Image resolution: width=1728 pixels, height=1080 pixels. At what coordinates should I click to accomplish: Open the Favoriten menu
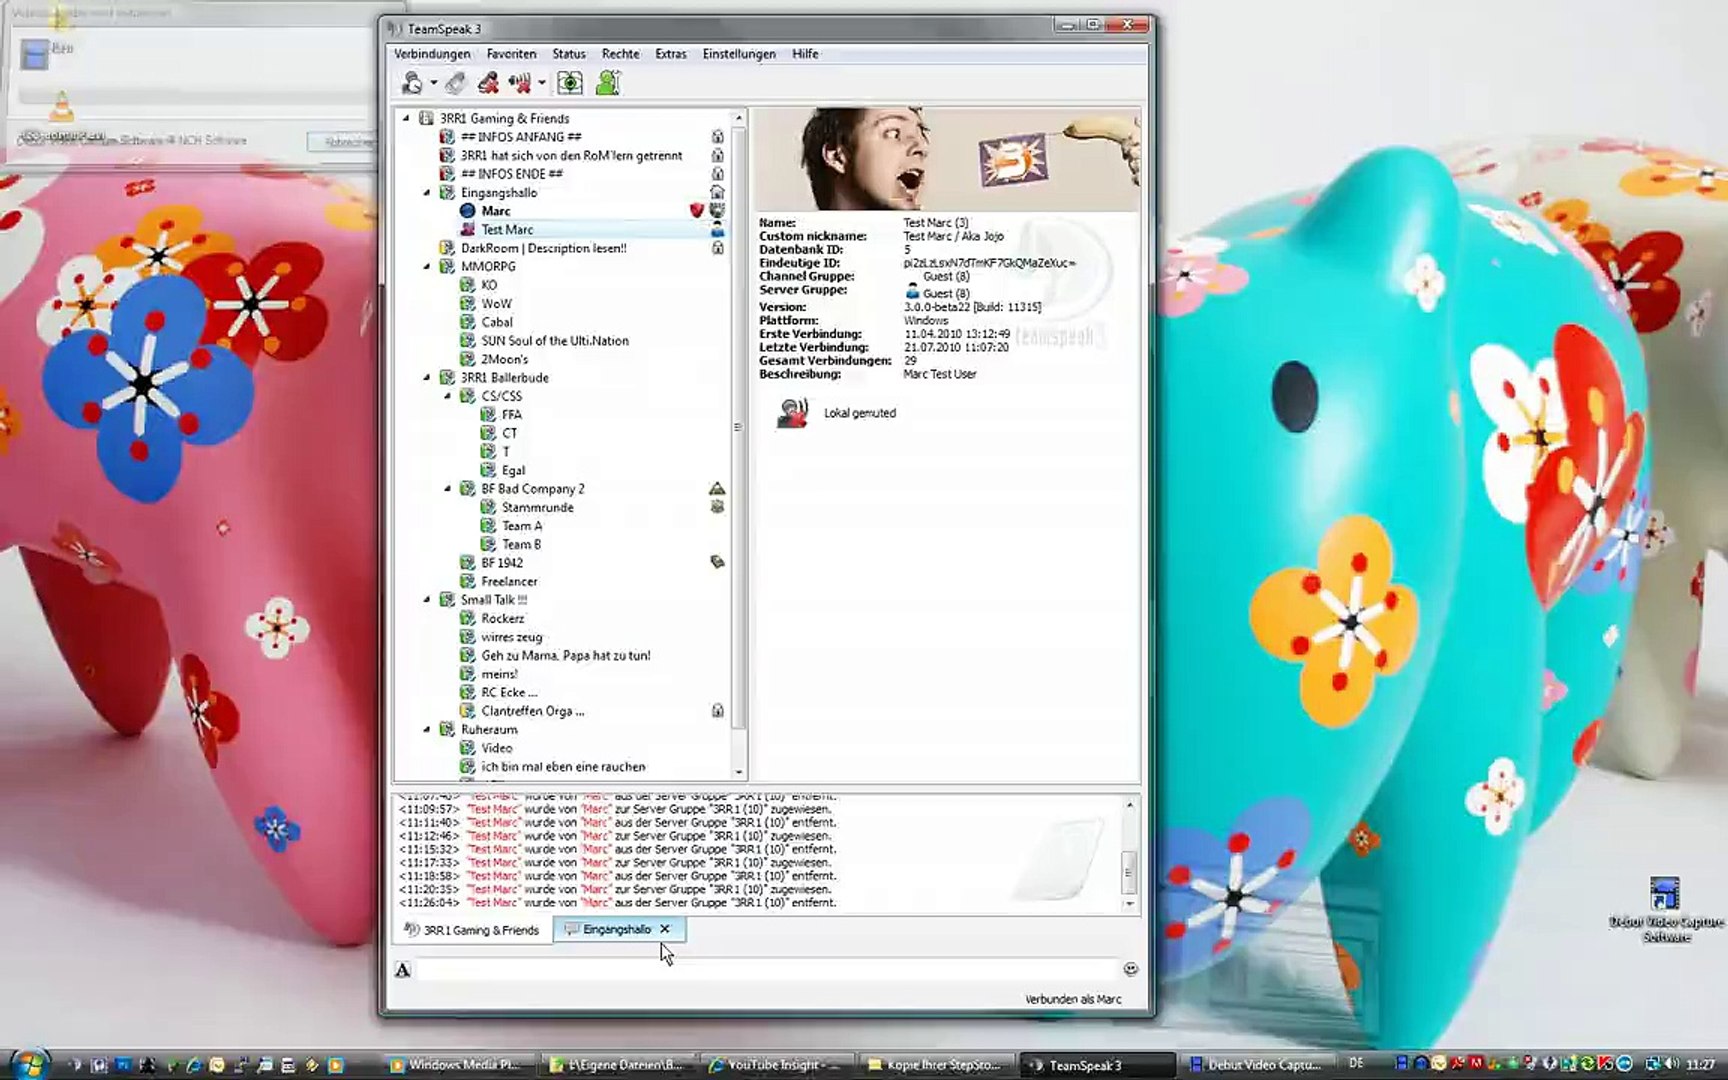click(511, 54)
